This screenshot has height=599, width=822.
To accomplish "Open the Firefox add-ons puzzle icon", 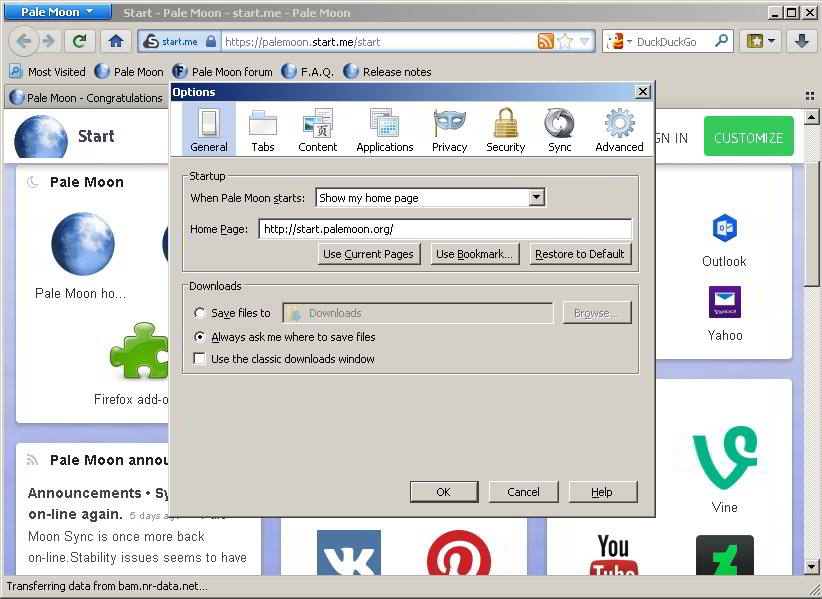I will click(x=140, y=351).
